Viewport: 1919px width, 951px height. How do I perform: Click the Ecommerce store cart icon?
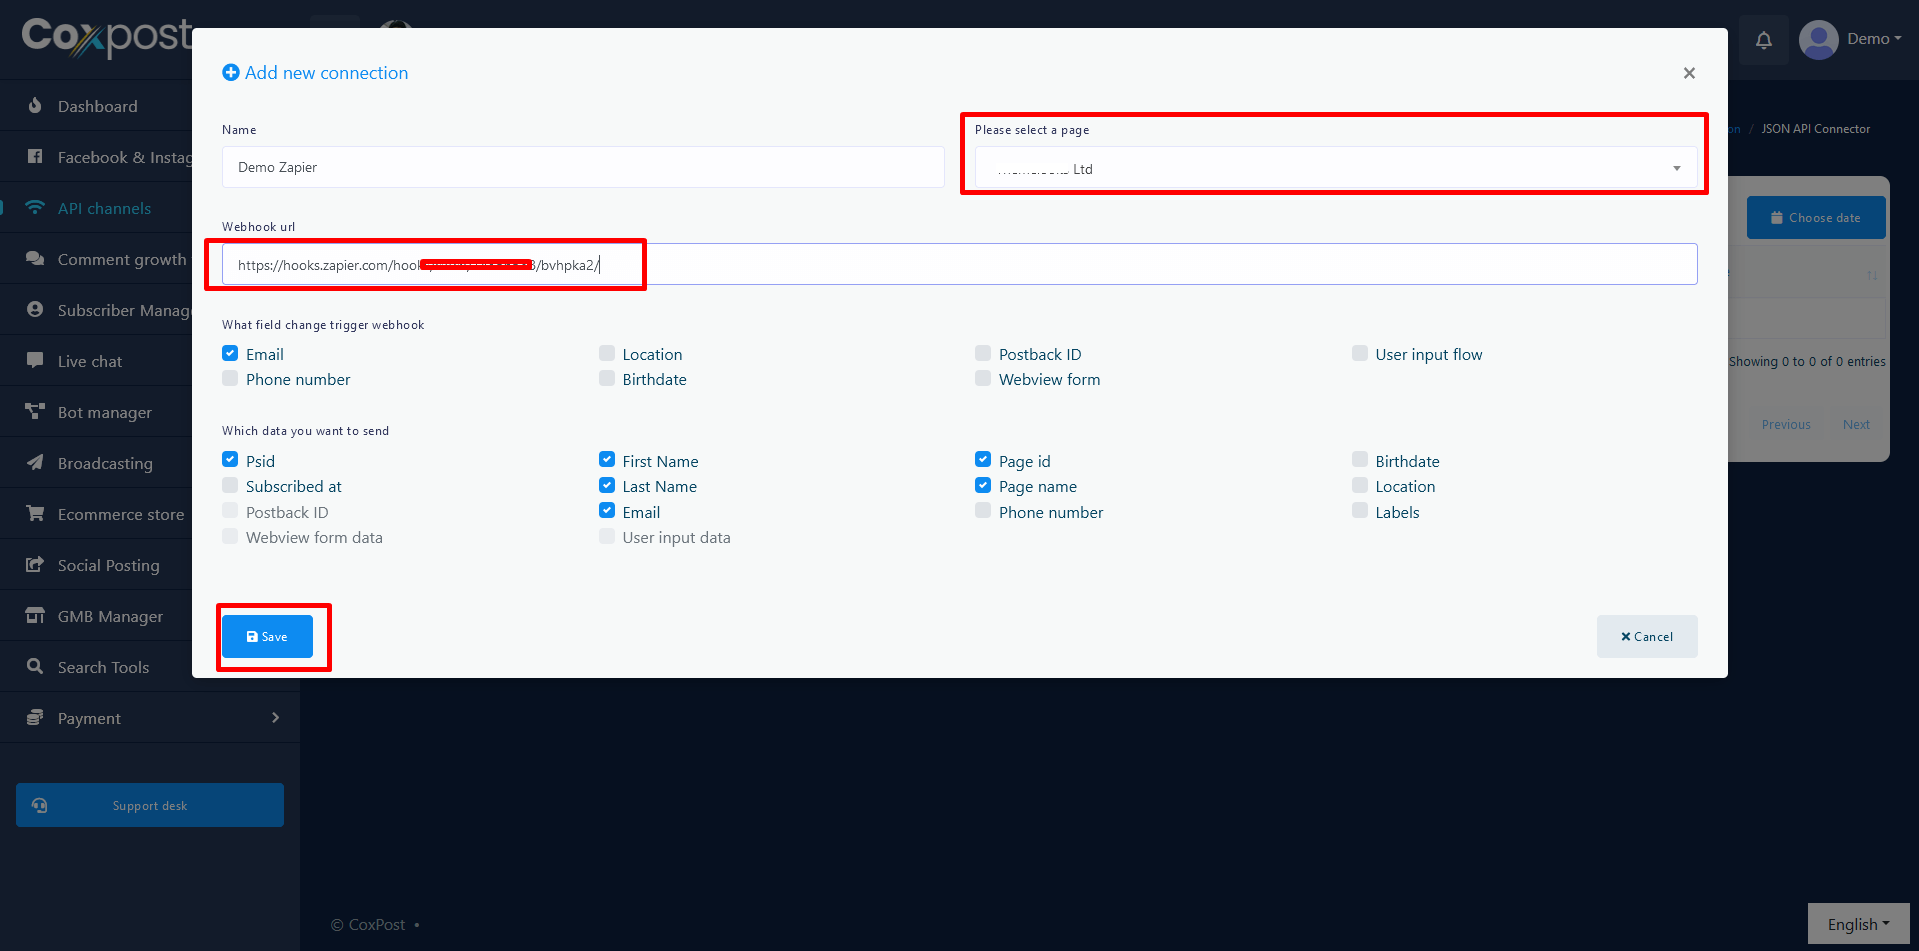tap(35, 514)
